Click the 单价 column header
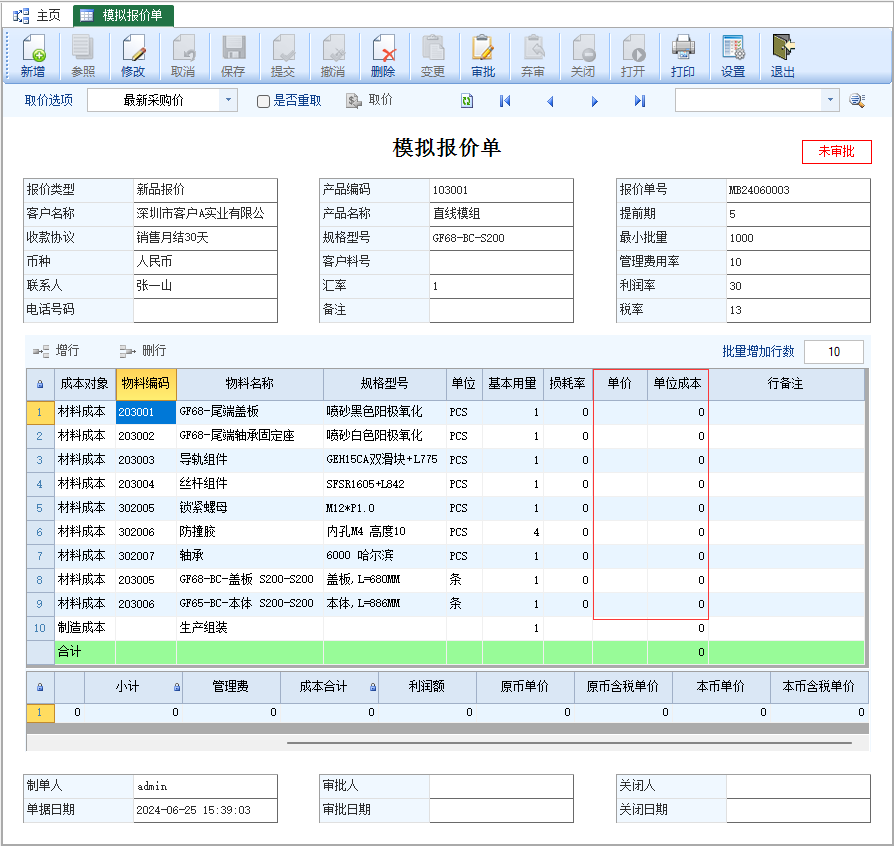The image size is (894, 846). pos(620,384)
